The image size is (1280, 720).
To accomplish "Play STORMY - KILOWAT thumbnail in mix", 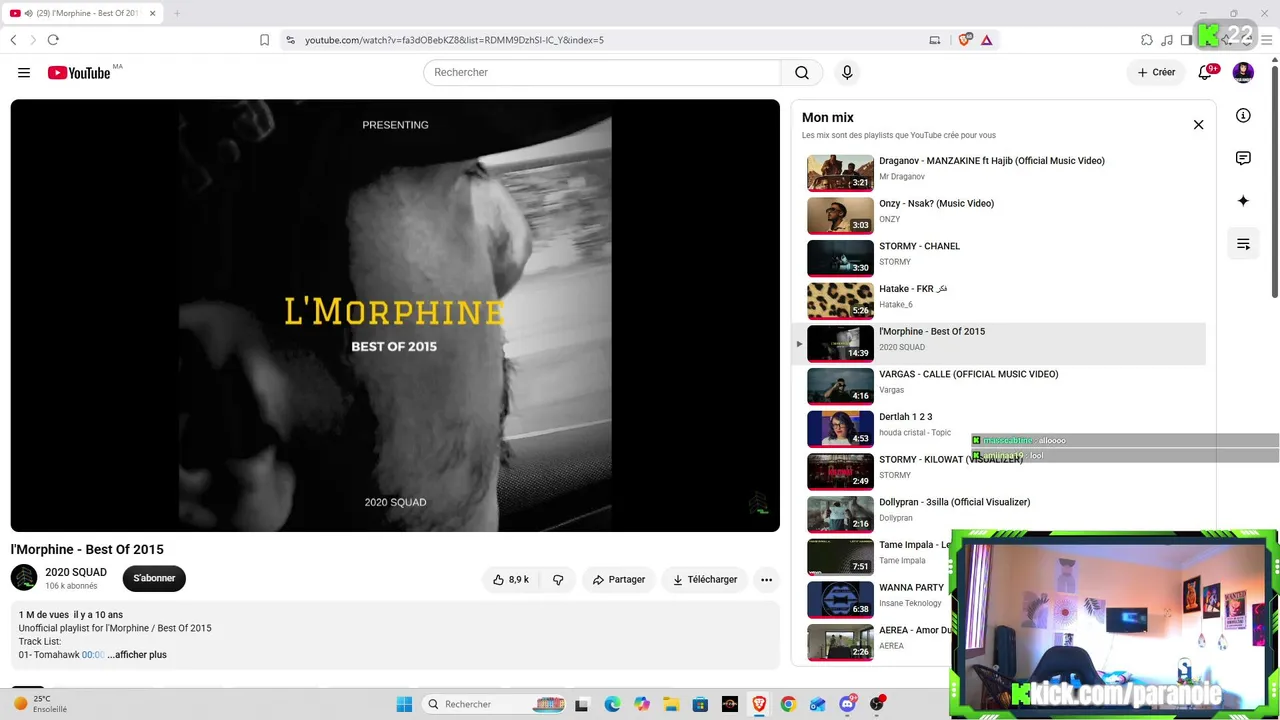I will point(840,471).
